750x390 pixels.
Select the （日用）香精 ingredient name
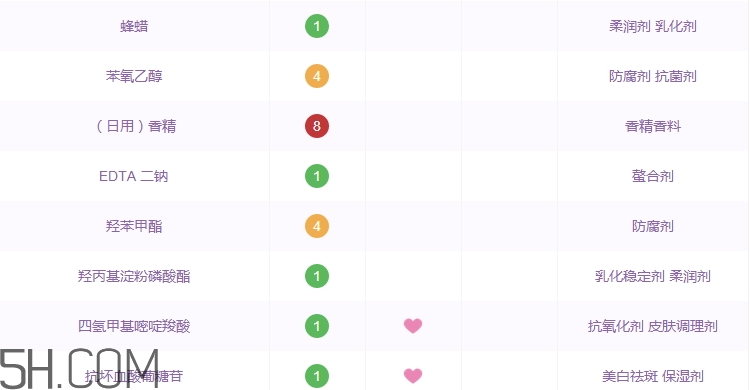click(136, 126)
